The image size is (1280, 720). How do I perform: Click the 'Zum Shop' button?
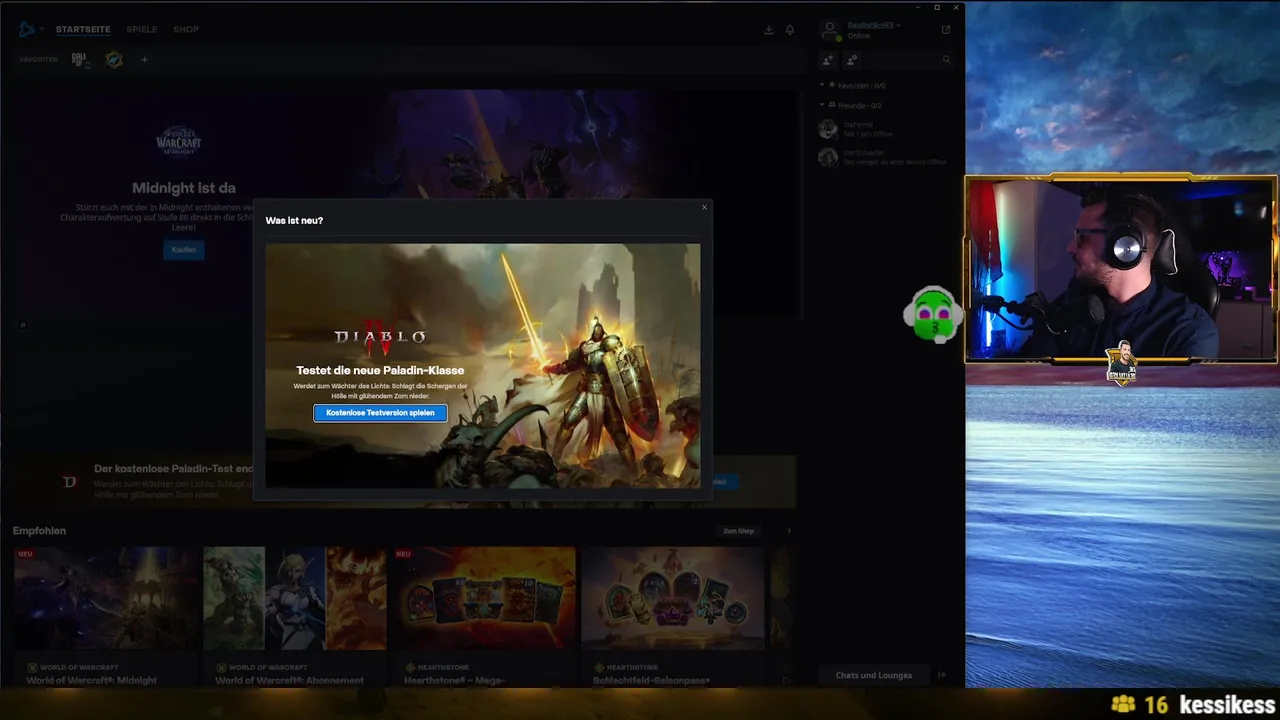[739, 531]
